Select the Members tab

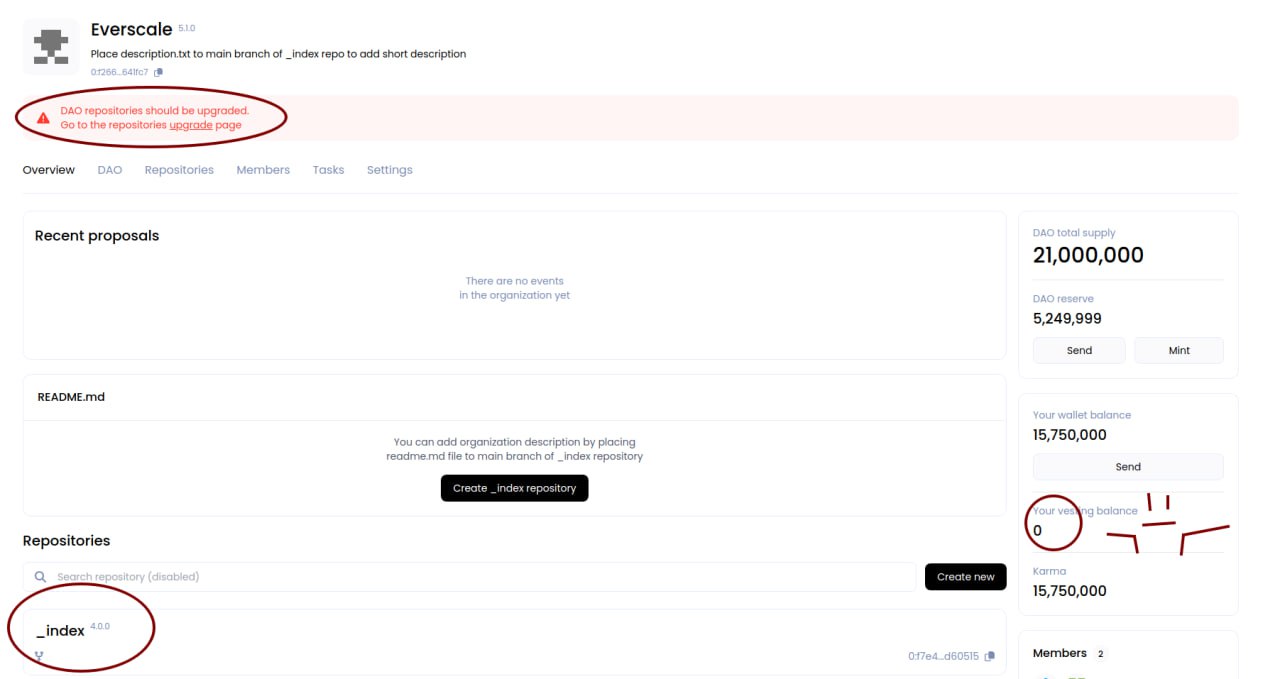coord(263,170)
